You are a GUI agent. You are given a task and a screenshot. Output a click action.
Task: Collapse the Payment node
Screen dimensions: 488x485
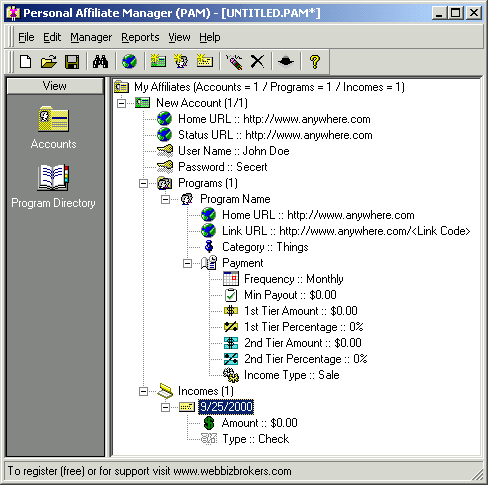187,263
